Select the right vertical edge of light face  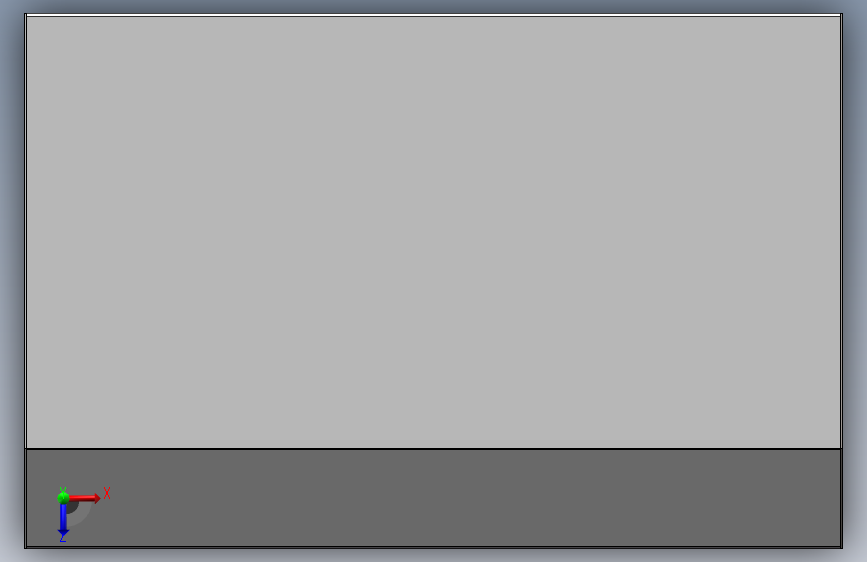[841, 231]
